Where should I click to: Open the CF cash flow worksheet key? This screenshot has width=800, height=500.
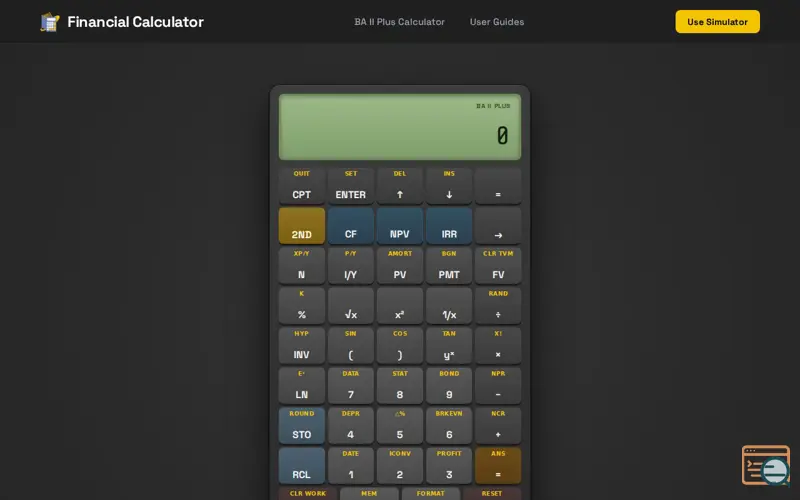[x=351, y=226]
